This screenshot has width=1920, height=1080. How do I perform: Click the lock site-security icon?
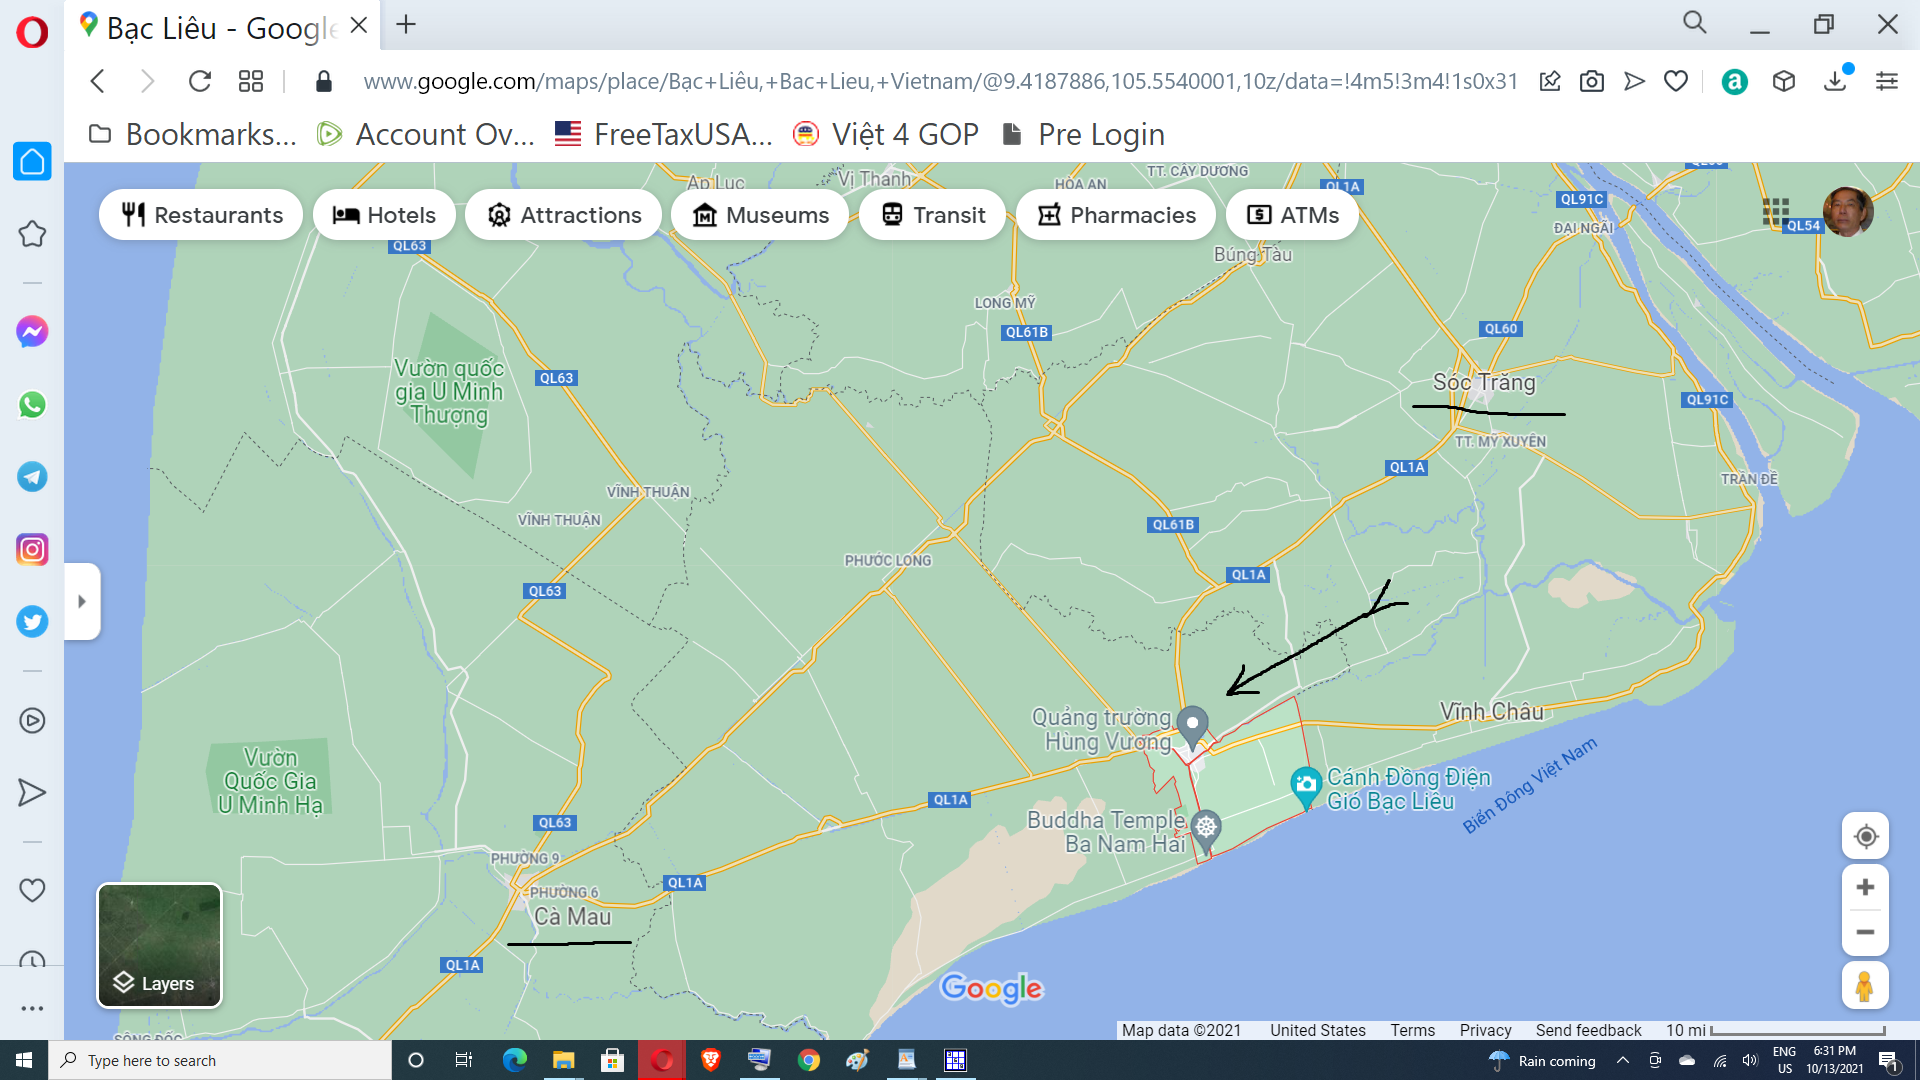click(x=323, y=81)
